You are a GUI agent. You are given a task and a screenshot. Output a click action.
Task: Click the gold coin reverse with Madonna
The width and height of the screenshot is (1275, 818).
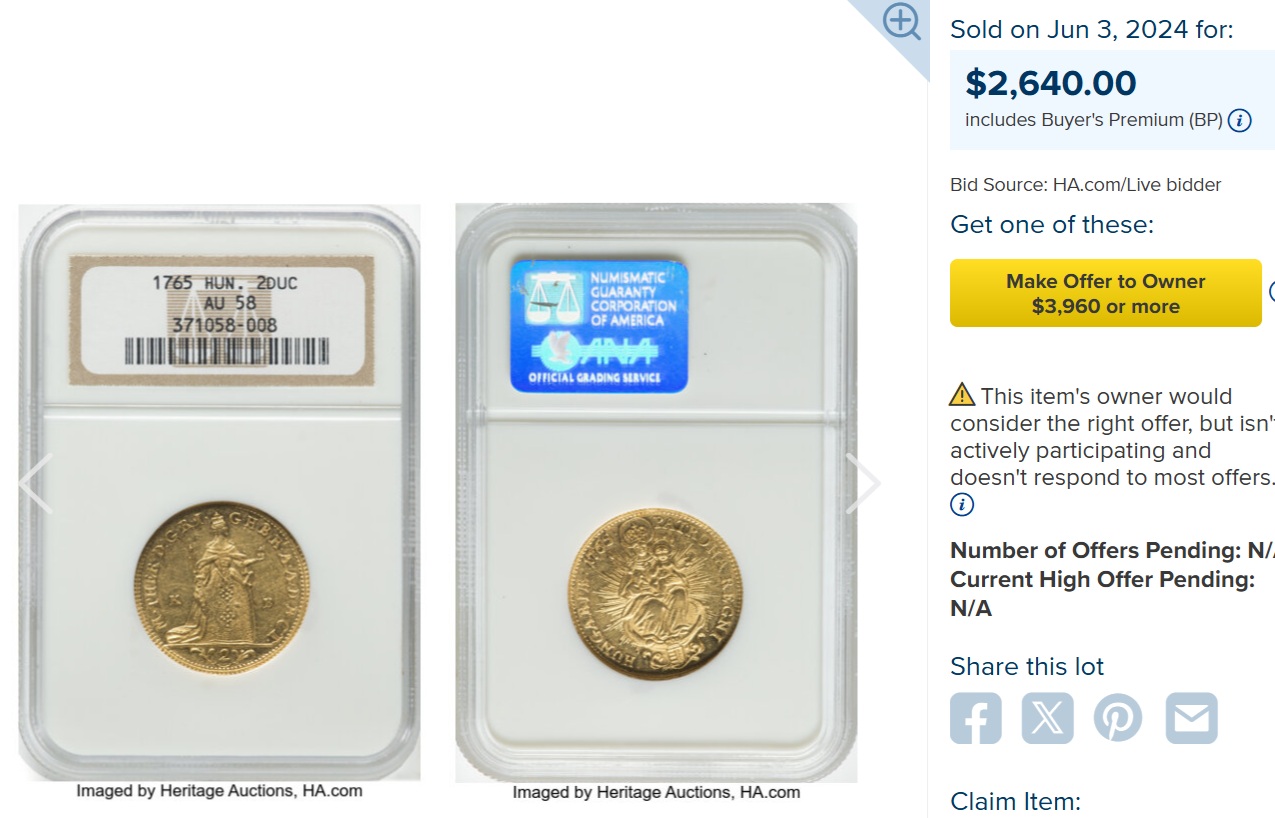[x=655, y=593]
